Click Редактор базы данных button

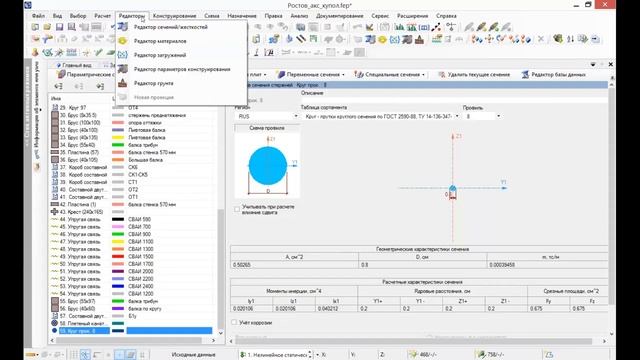(554, 75)
